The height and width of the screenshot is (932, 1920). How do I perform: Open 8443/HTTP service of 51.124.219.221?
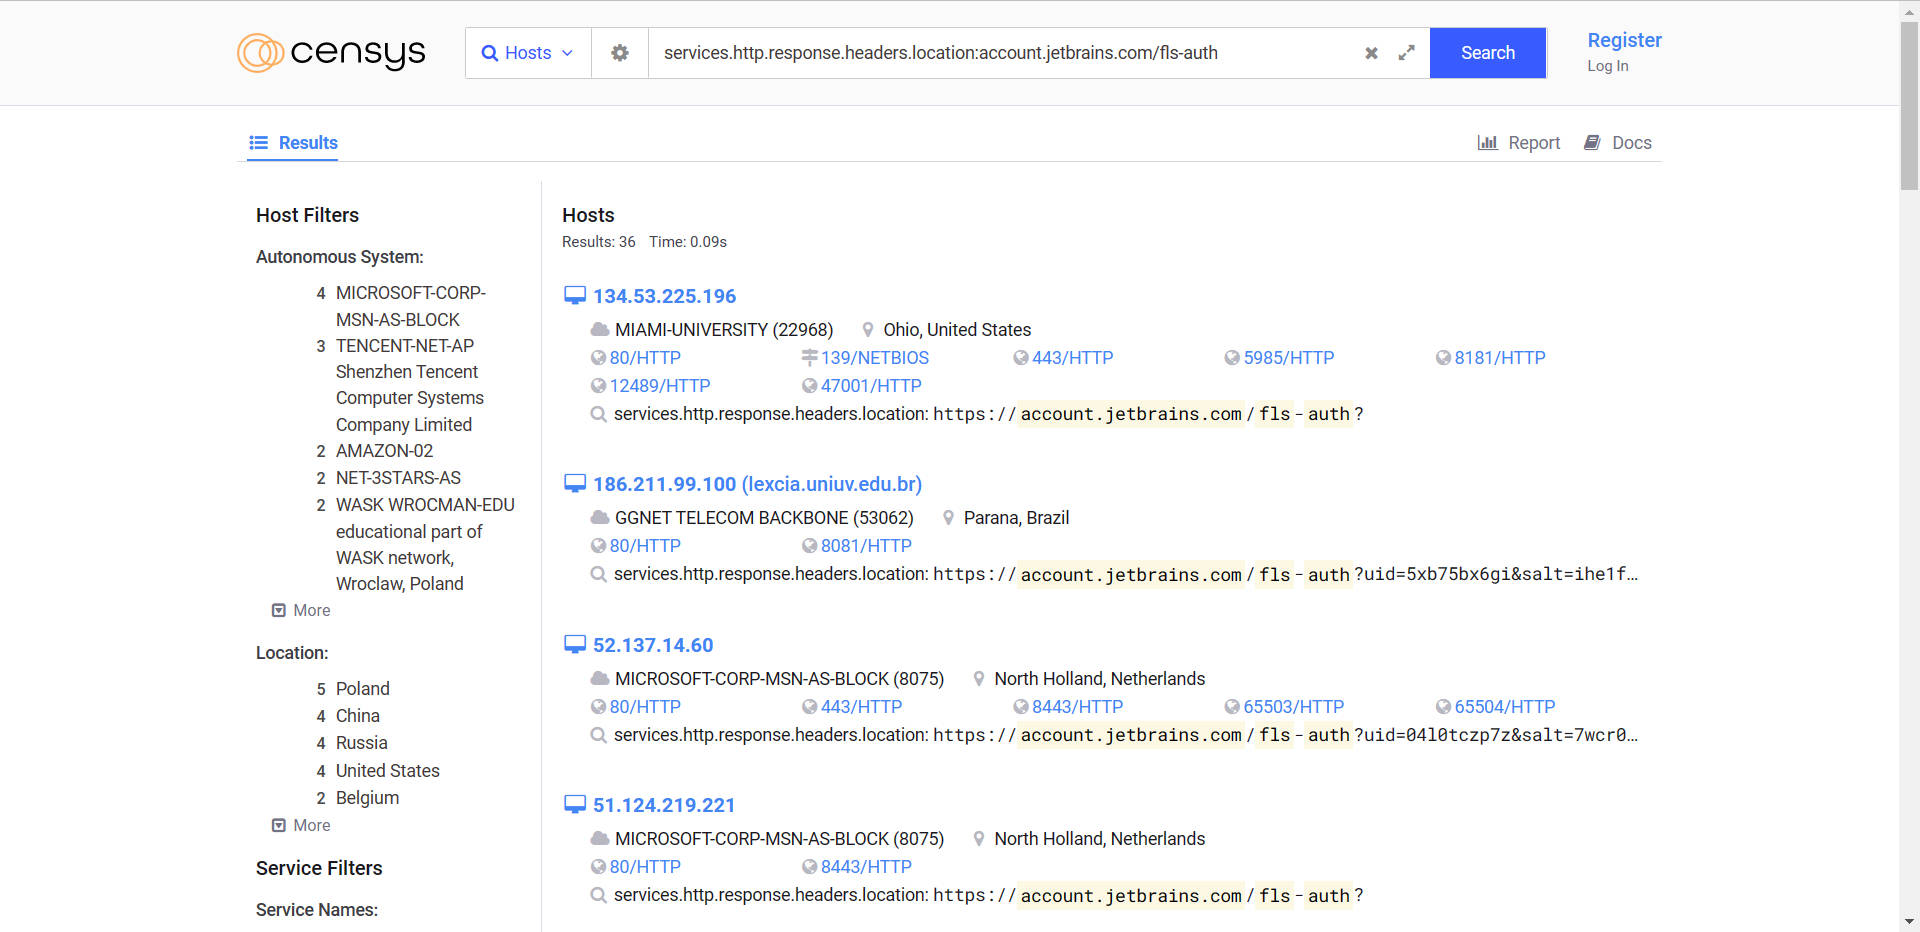pyautogui.click(x=866, y=867)
